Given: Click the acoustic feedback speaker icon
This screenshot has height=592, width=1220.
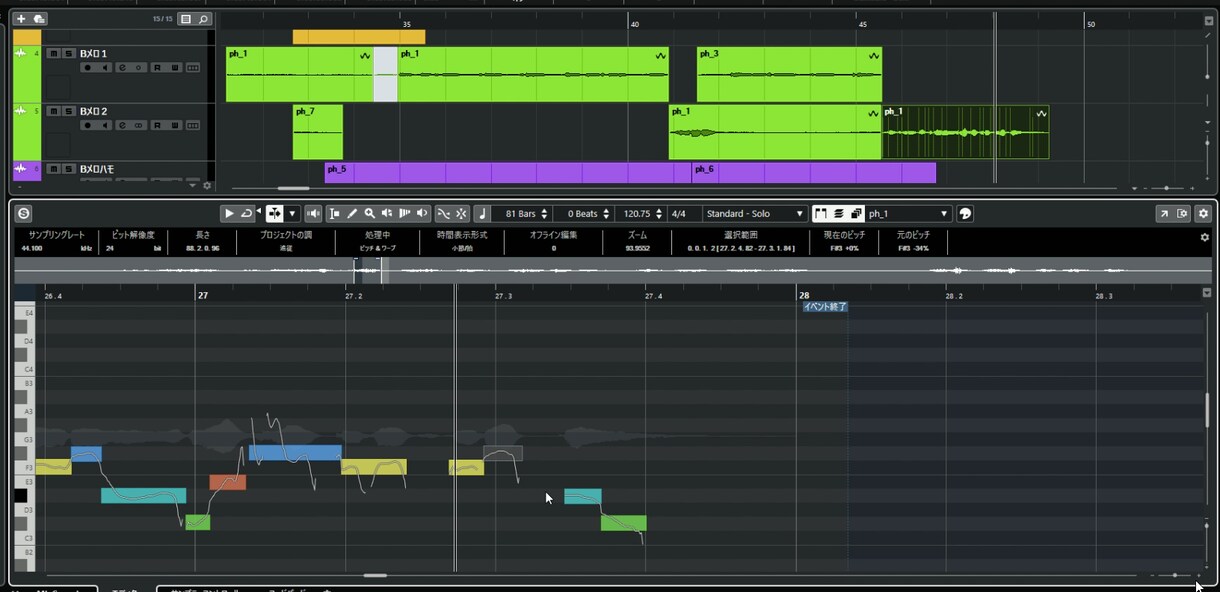Looking at the screenshot, I should pos(313,213).
